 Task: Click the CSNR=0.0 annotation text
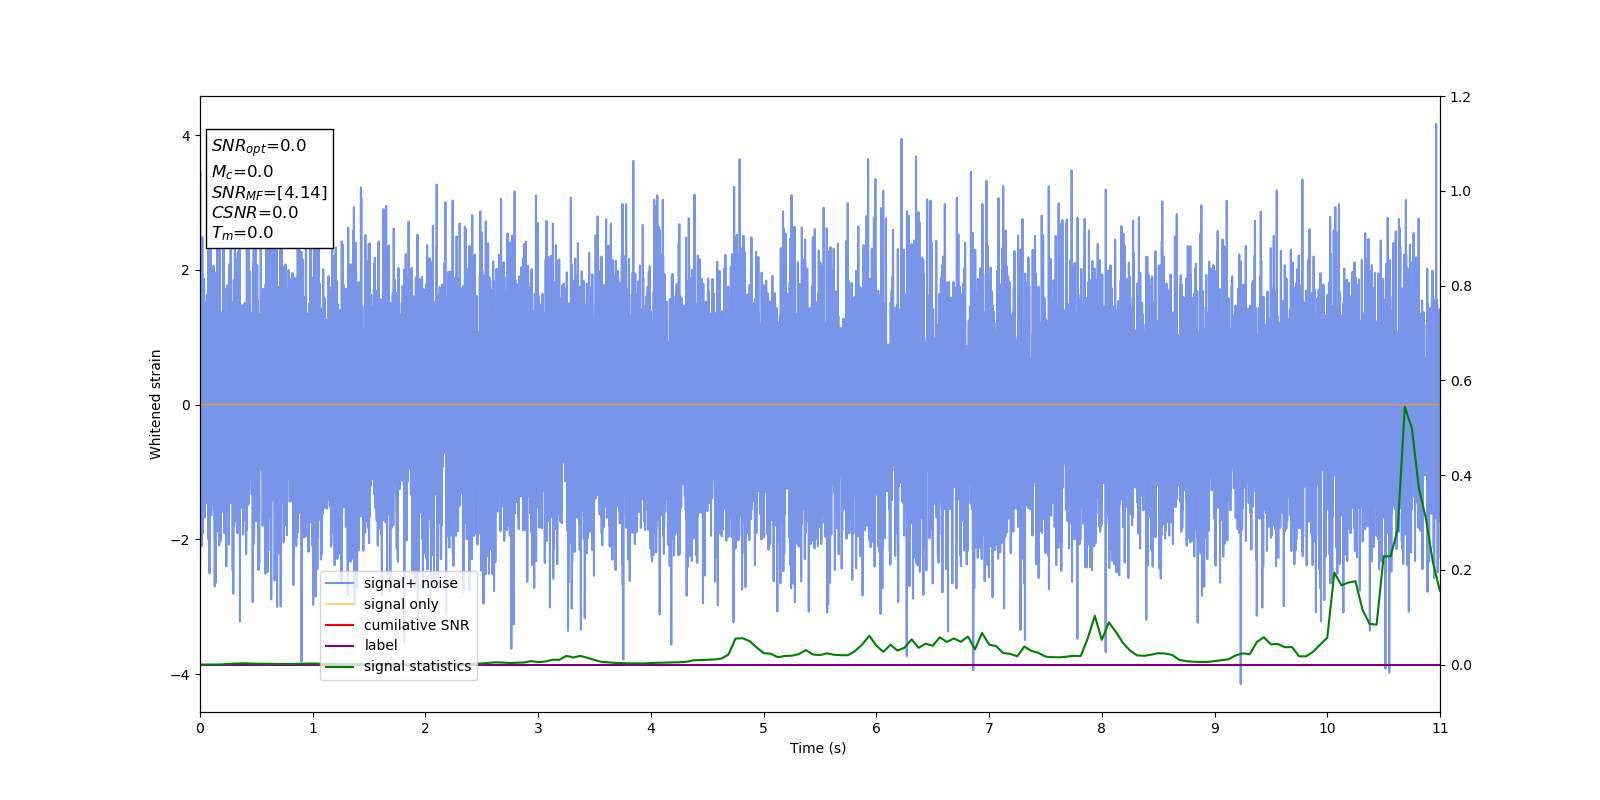[255, 212]
